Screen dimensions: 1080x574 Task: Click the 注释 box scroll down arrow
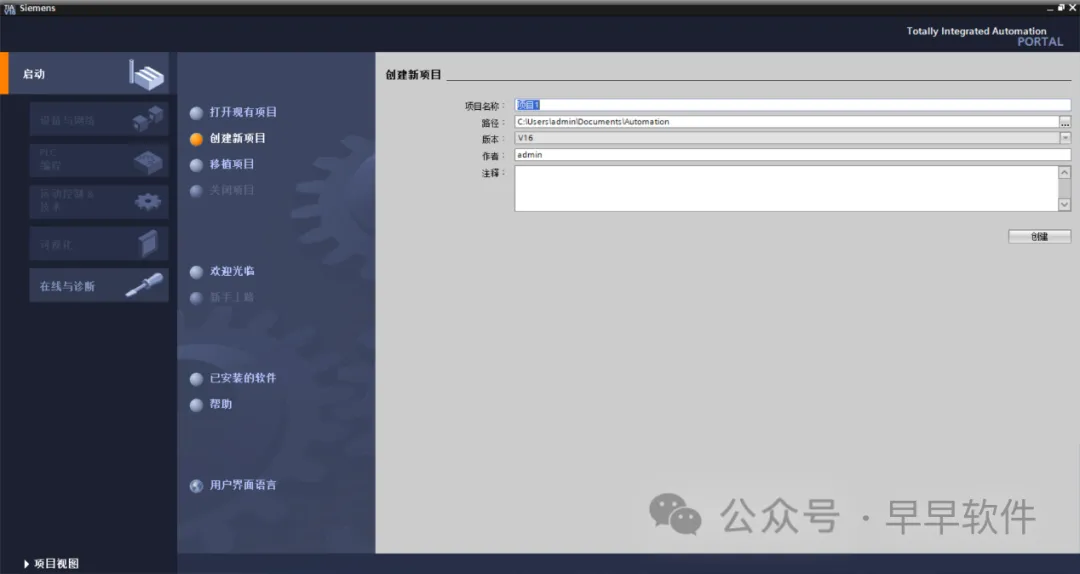1064,205
